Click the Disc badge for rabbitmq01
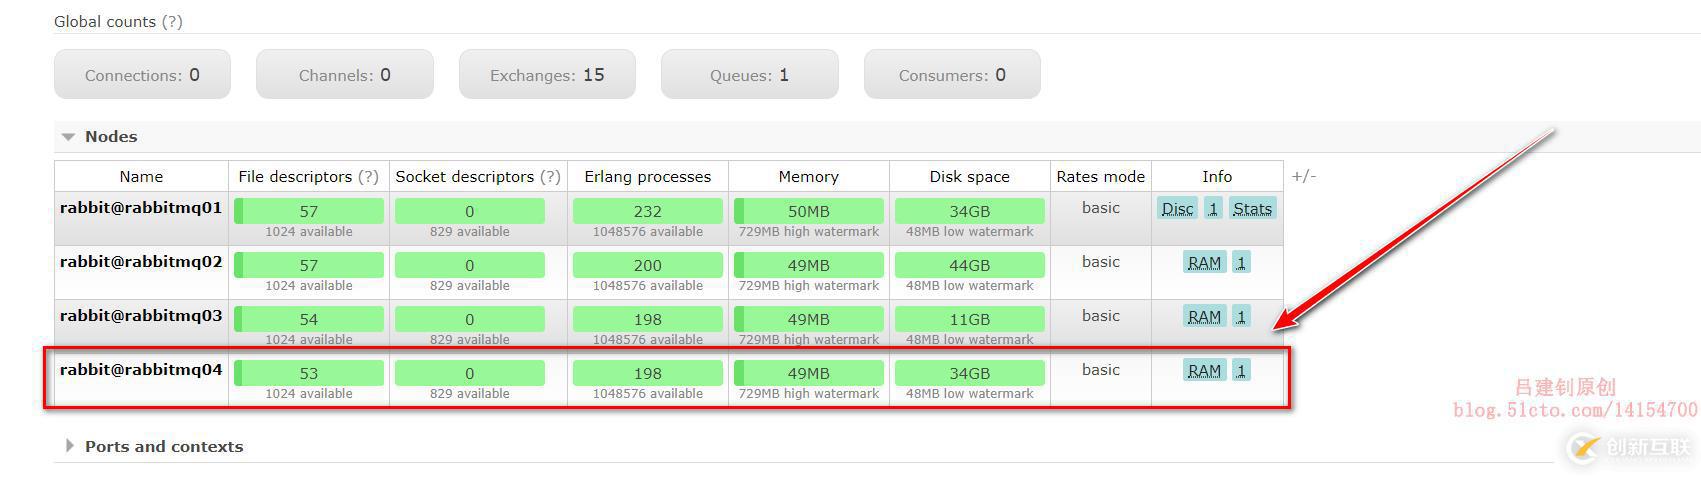This screenshot has width=1701, height=477. point(1177,209)
